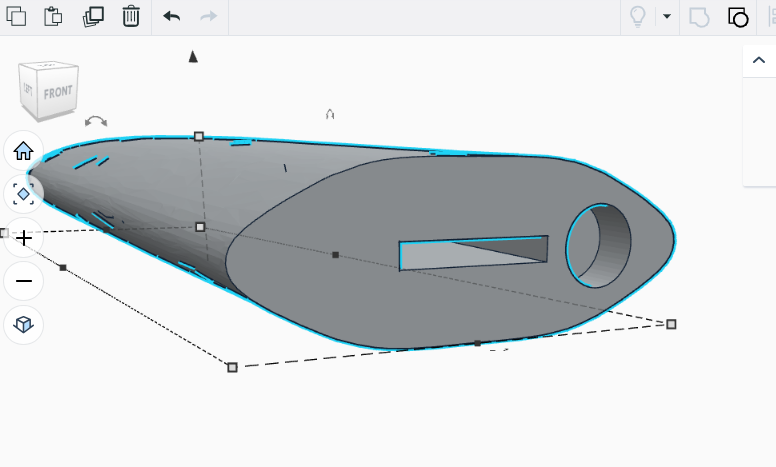776x467 pixels.
Task: Zoom in with plus button
Action: click(23, 238)
